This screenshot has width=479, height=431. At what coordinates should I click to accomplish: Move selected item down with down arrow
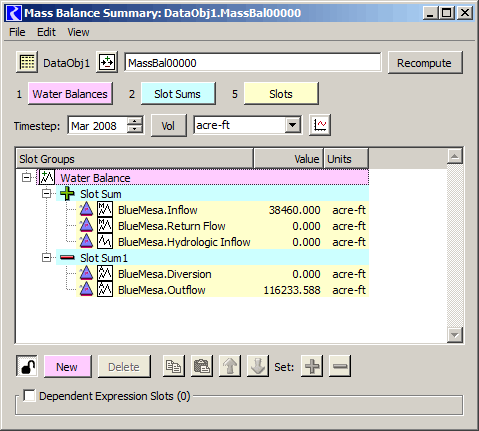point(258,366)
